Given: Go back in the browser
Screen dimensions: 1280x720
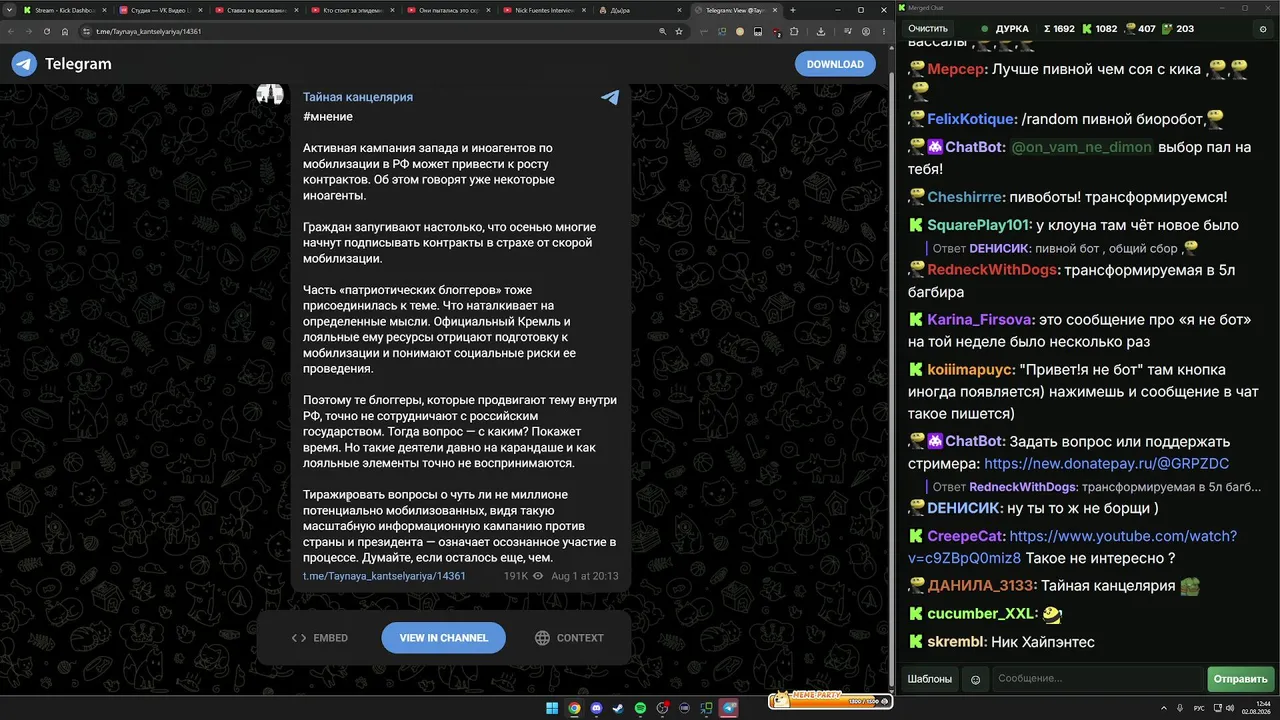Looking at the screenshot, I should [12, 31].
